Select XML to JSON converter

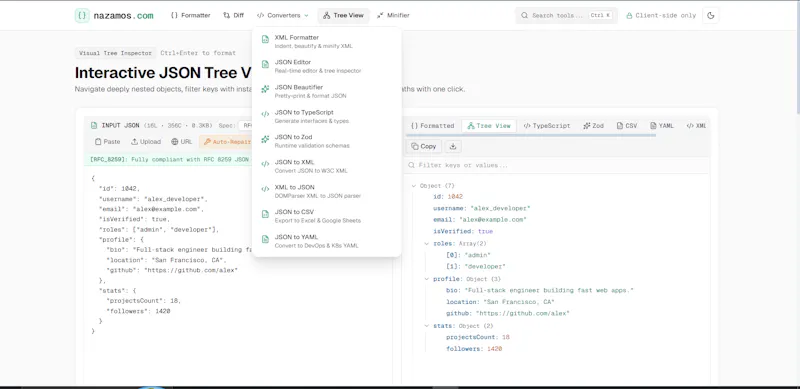coord(327,191)
